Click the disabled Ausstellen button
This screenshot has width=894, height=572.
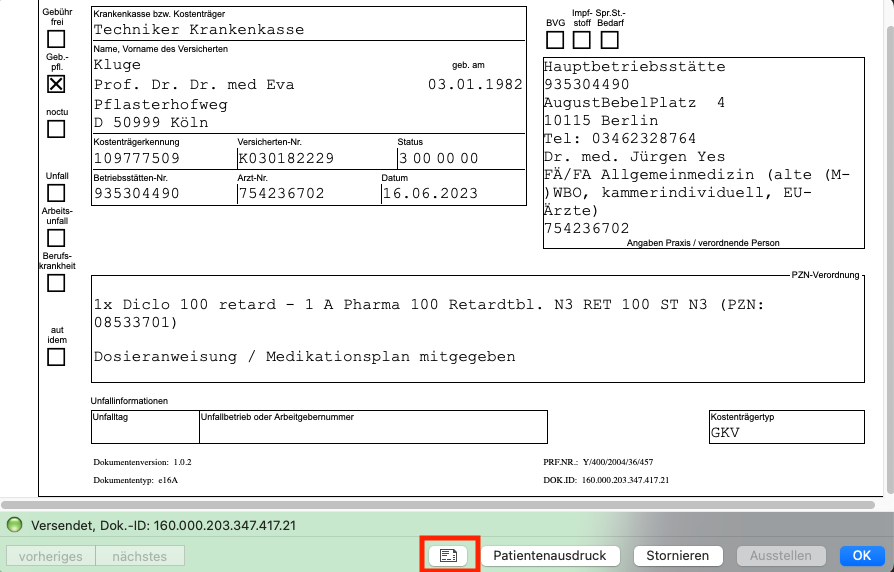[781, 555]
